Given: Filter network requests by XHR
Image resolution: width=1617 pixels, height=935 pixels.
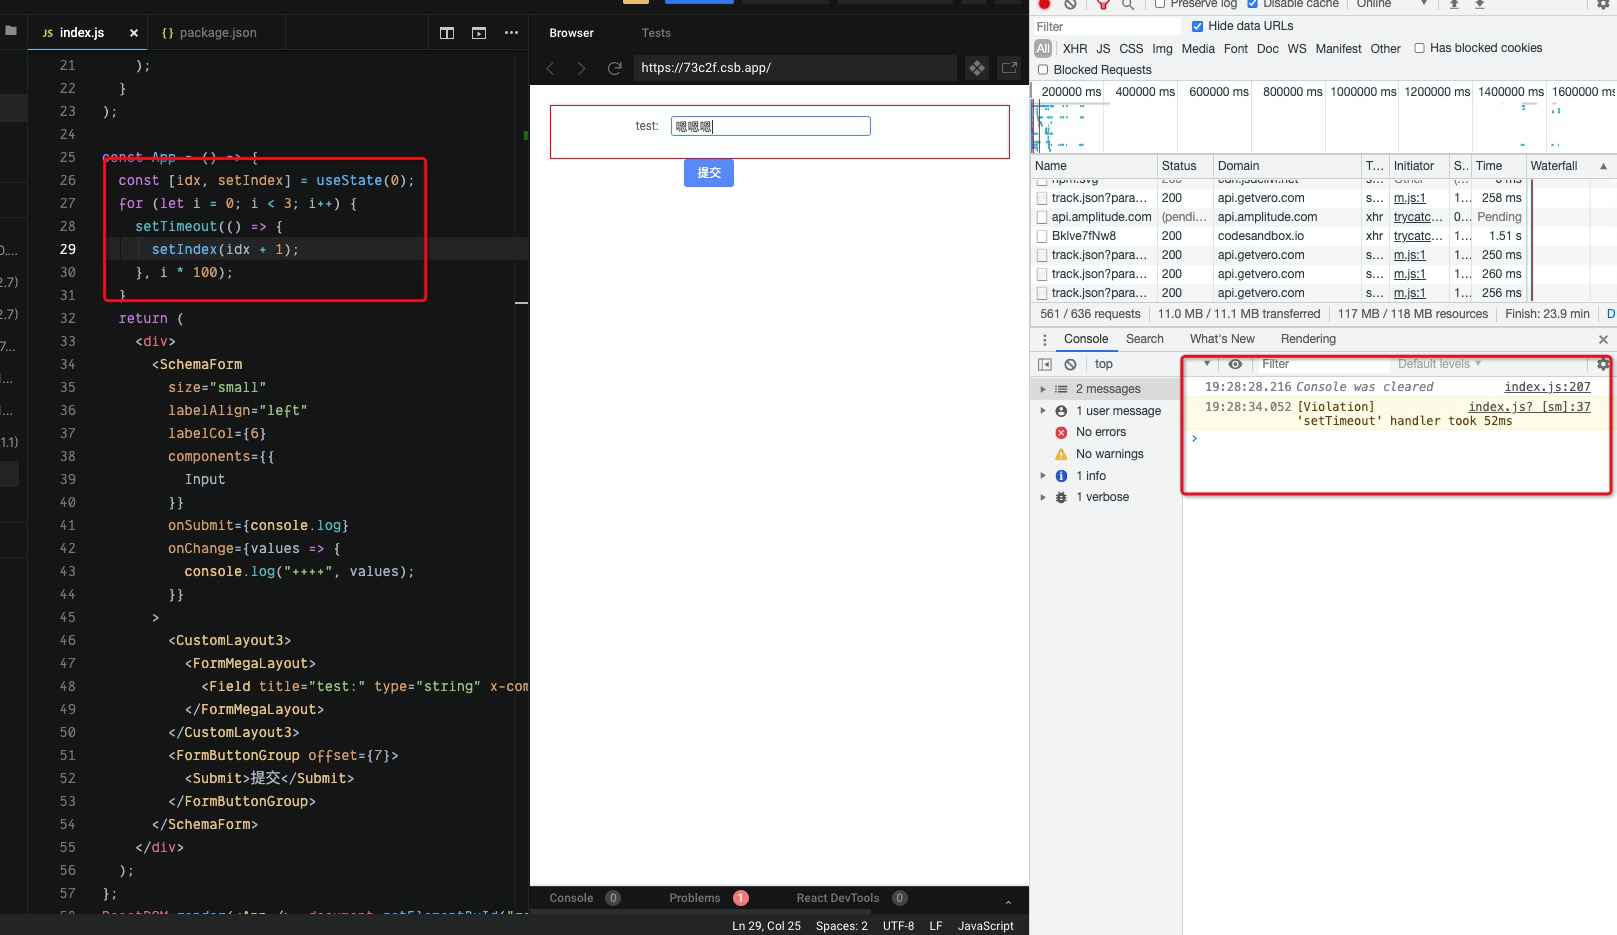Looking at the screenshot, I should click(x=1075, y=48).
